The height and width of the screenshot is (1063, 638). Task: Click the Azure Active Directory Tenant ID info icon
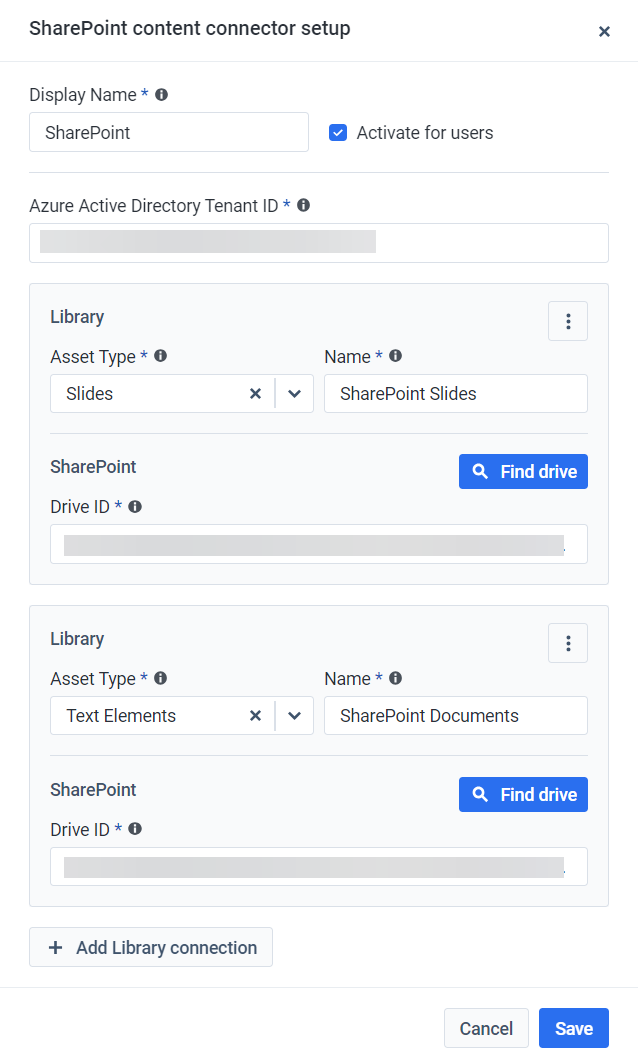point(304,205)
